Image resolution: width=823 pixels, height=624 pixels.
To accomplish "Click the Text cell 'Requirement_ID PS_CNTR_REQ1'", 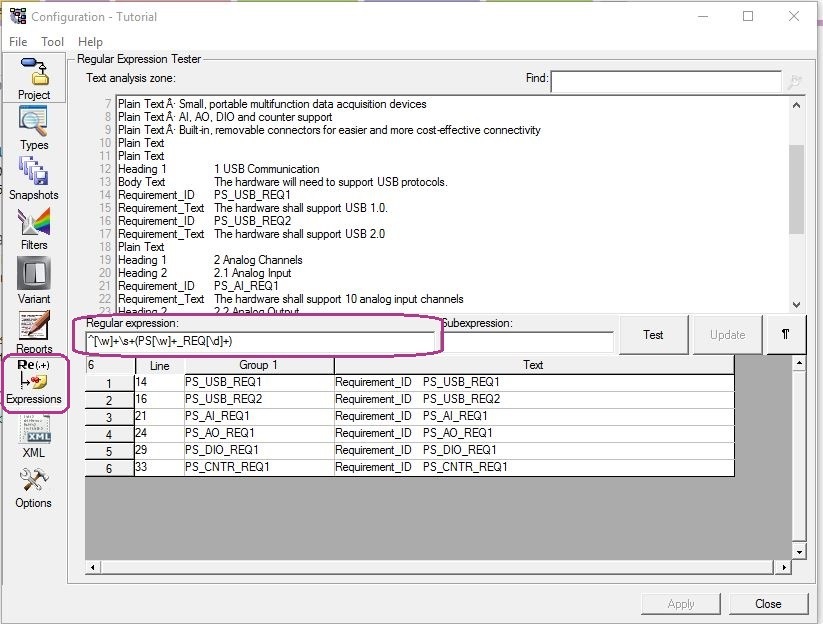I will [534, 467].
